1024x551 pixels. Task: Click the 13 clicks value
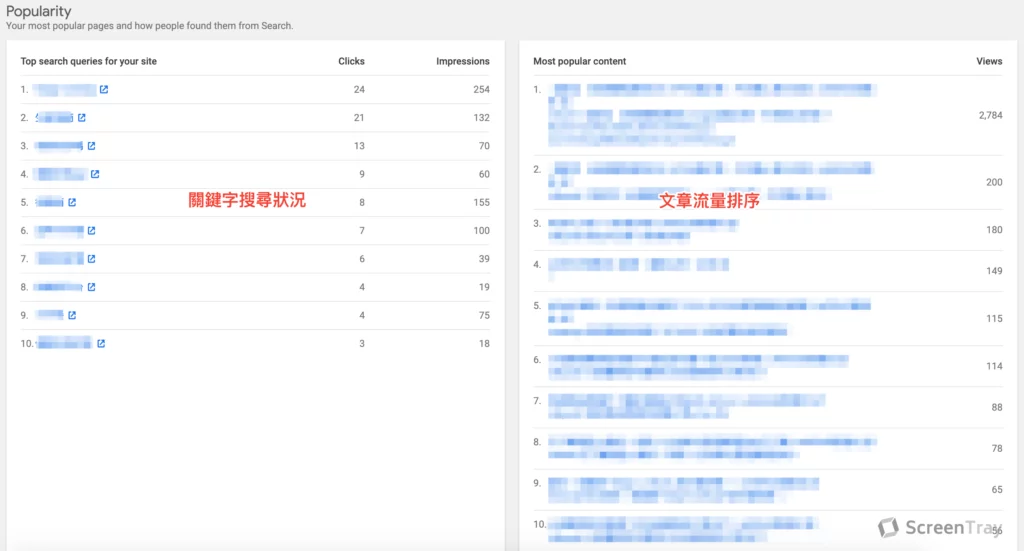359,146
